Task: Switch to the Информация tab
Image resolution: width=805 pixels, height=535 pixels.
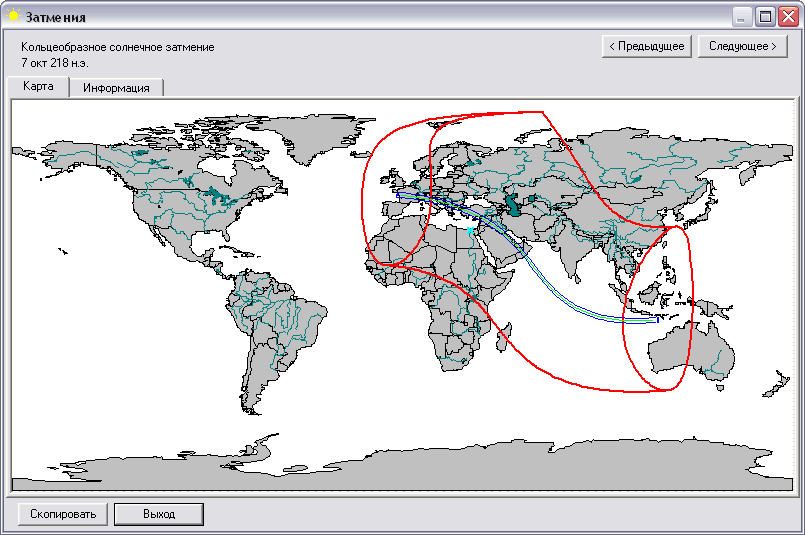Action: (116, 88)
